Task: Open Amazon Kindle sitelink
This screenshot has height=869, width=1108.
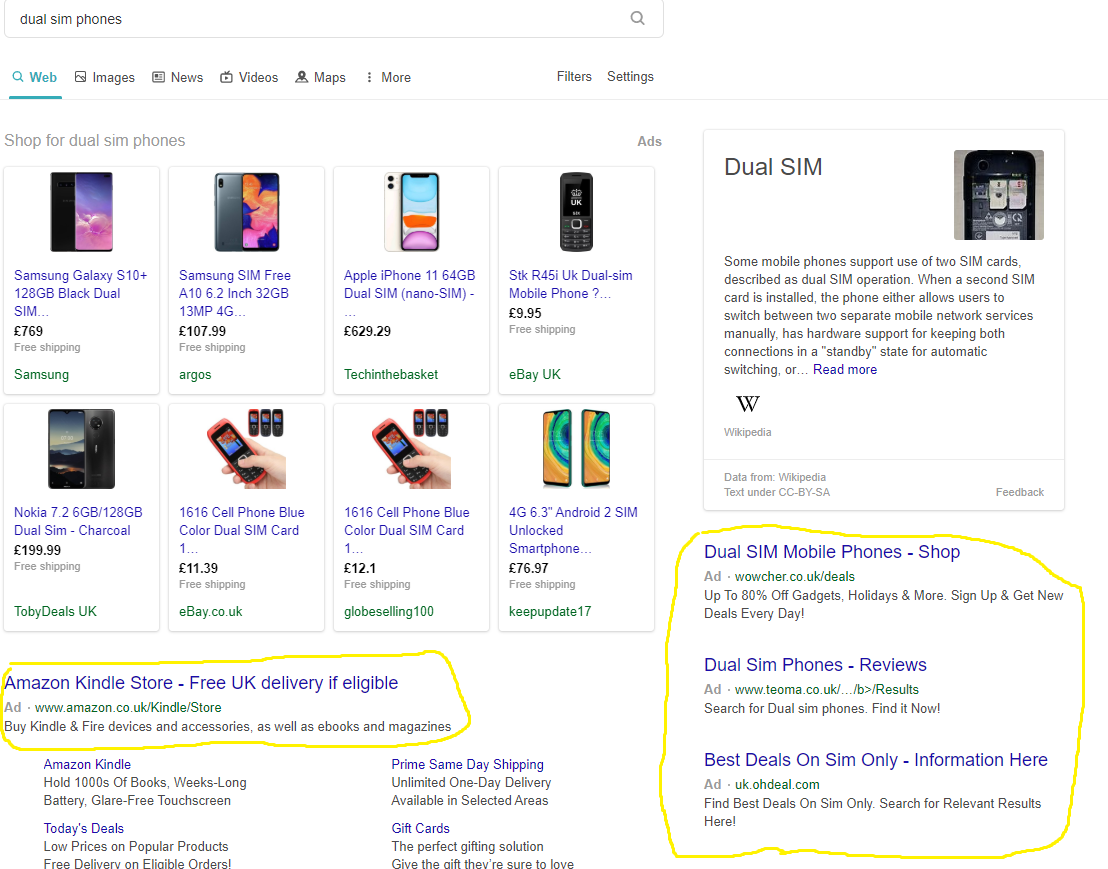Action: (x=87, y=764)
